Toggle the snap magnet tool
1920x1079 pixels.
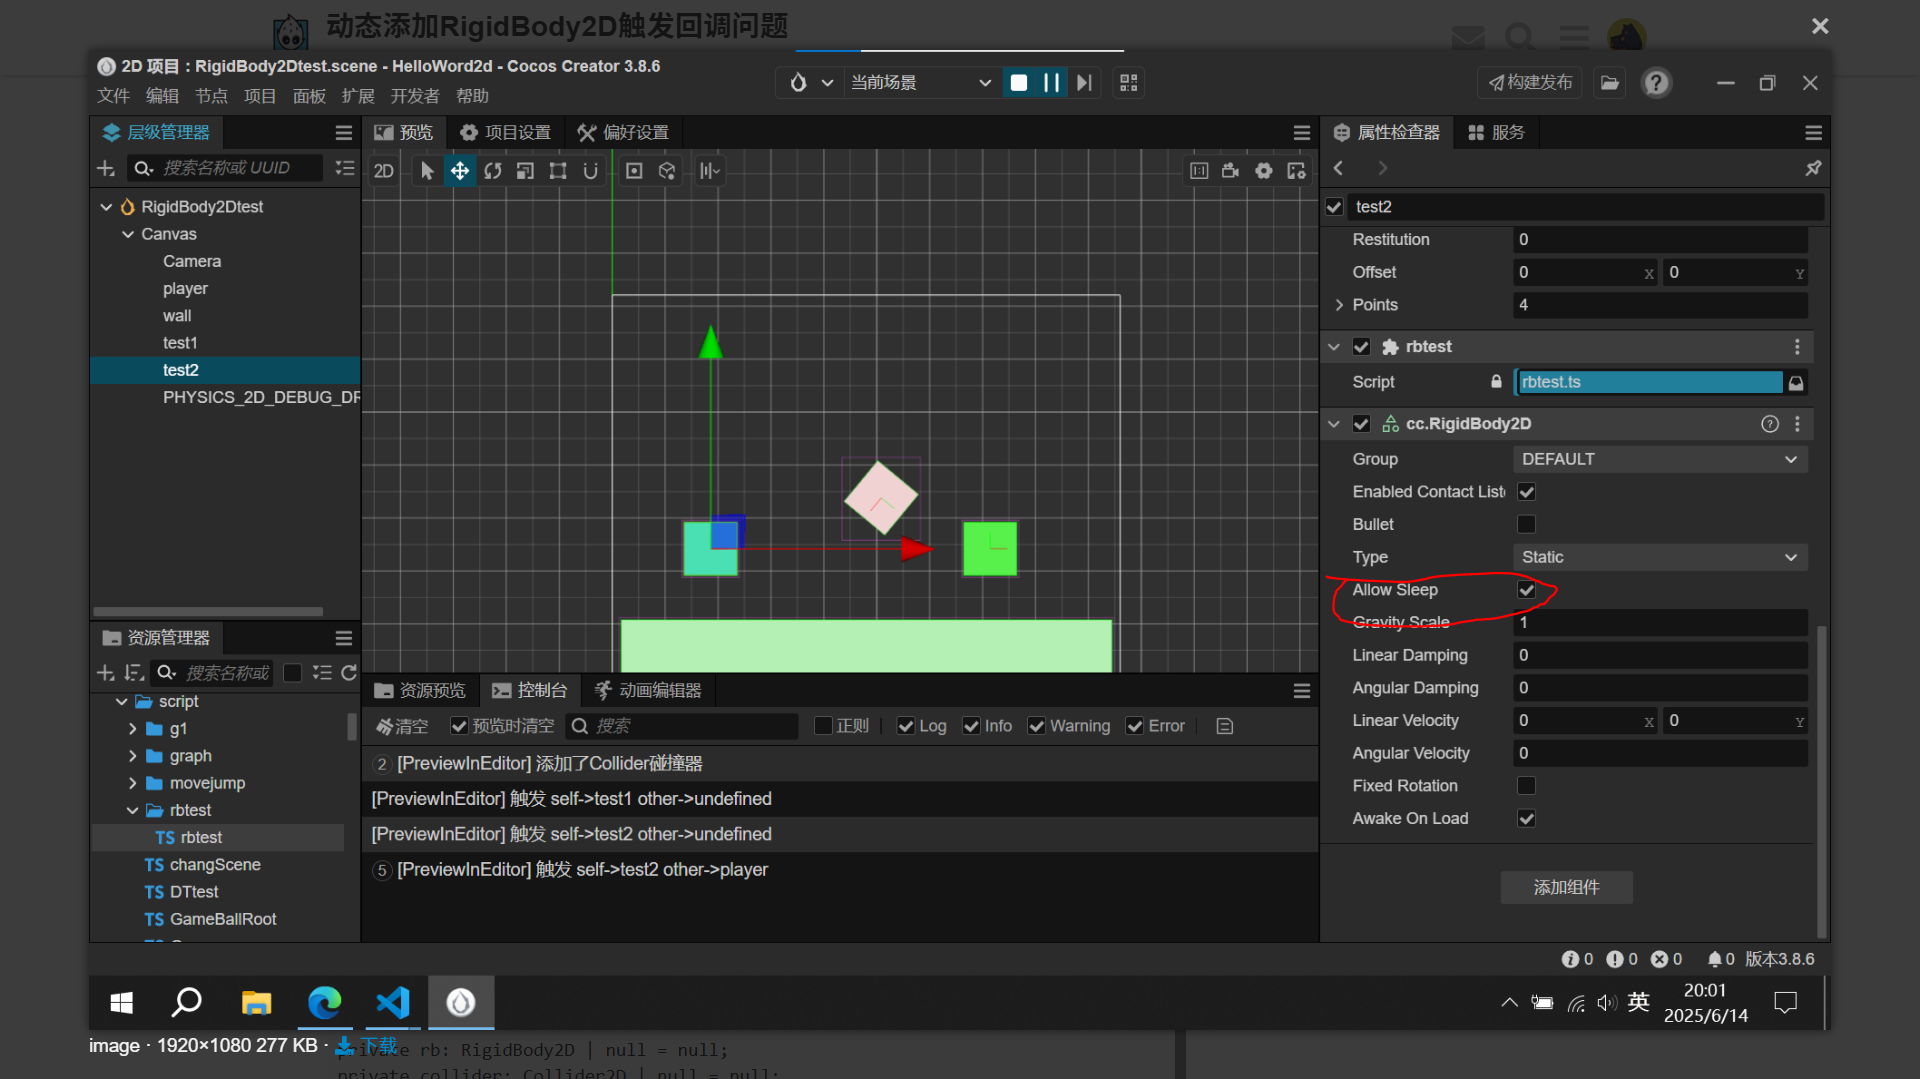(591, 171)
